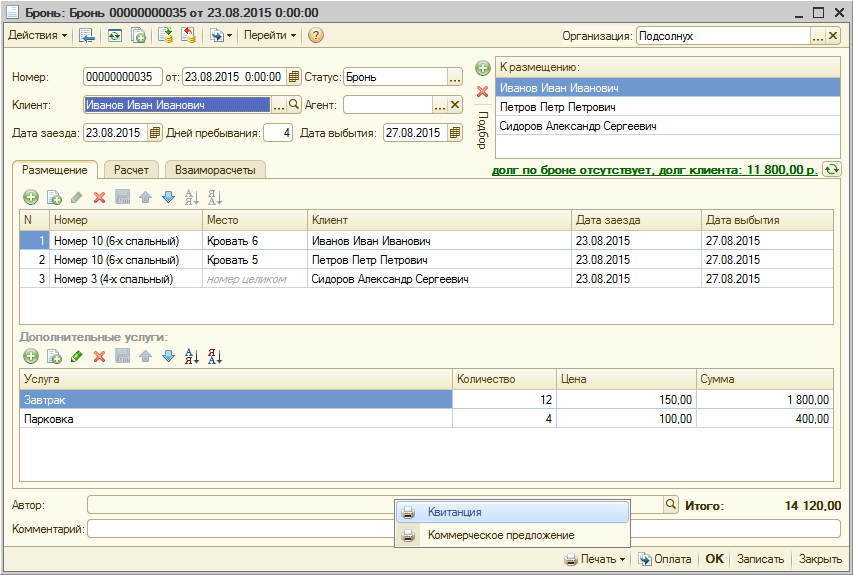
Task: Click the re-read document icon with green arrows
Action: click(115, 36)
